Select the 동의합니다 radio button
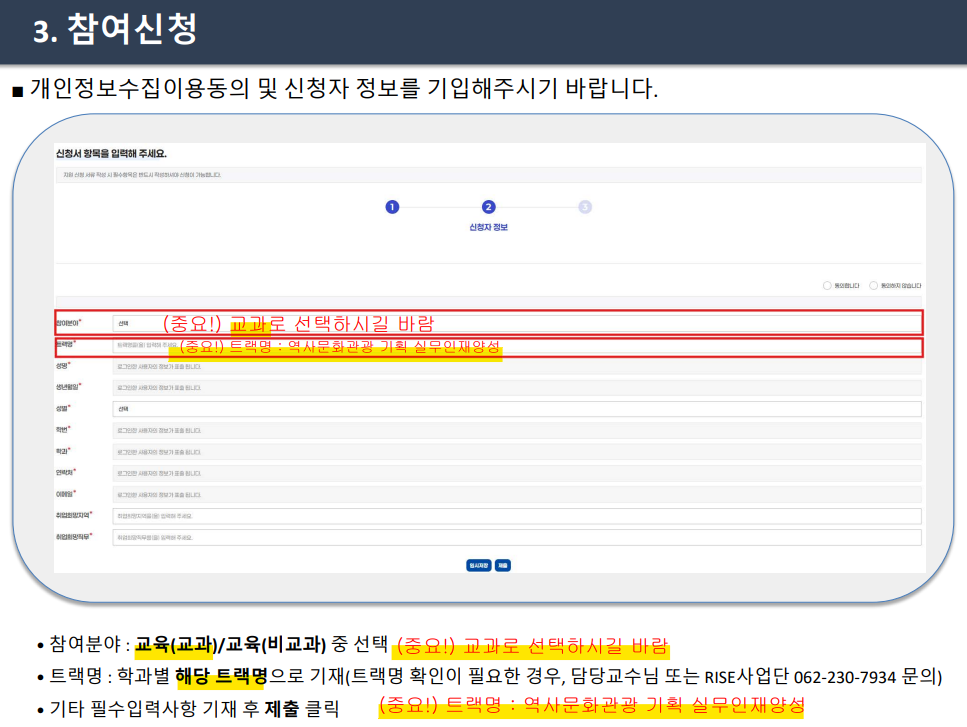The image size is (967, 727). pyautogui.click(x=827, y=285)
